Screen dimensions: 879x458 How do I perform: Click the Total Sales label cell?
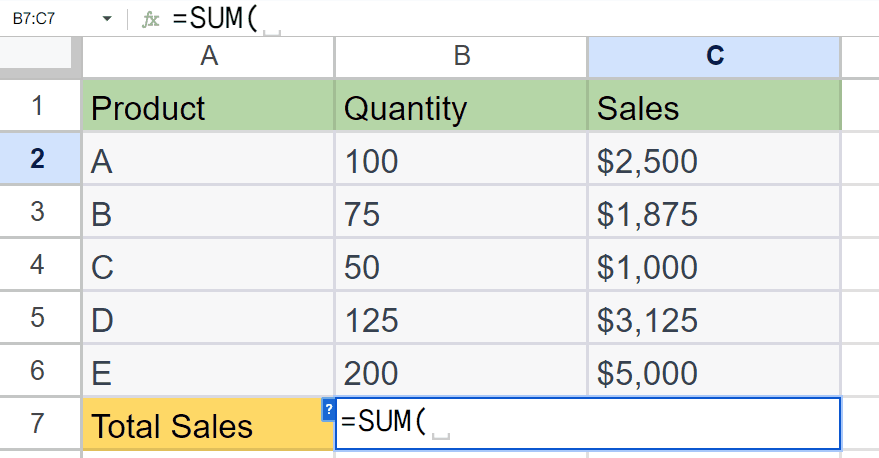click(x=209, y=424)
